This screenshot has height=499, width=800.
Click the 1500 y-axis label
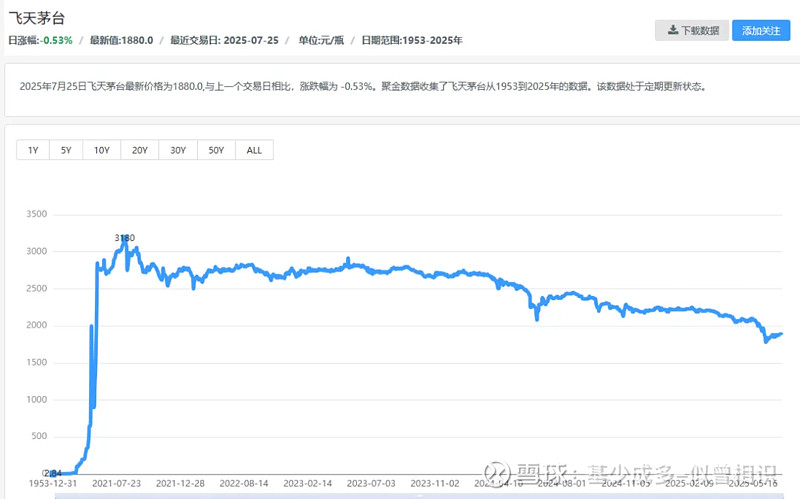click(x=37, y=362)
